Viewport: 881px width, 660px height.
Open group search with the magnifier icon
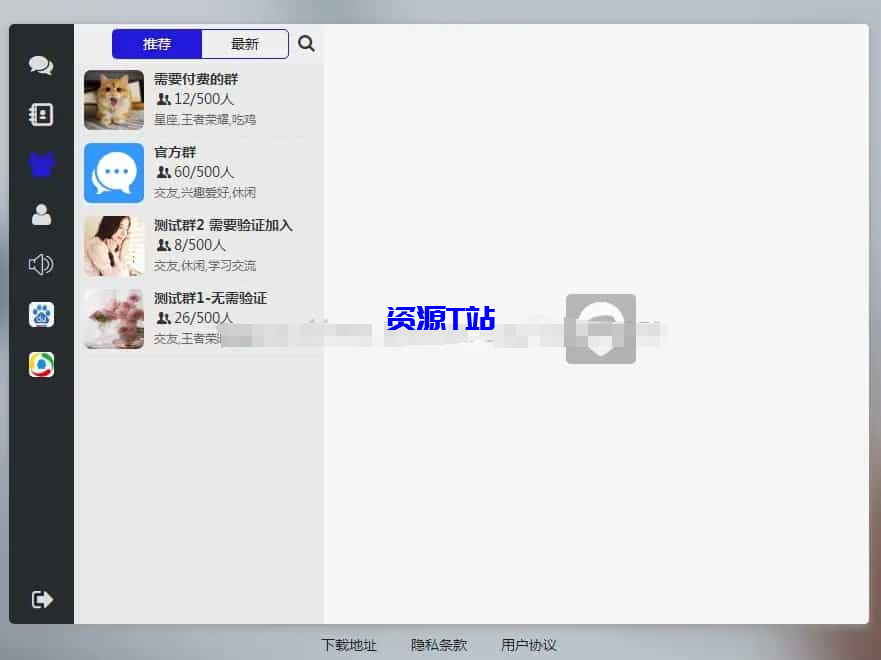coord(306,43)
